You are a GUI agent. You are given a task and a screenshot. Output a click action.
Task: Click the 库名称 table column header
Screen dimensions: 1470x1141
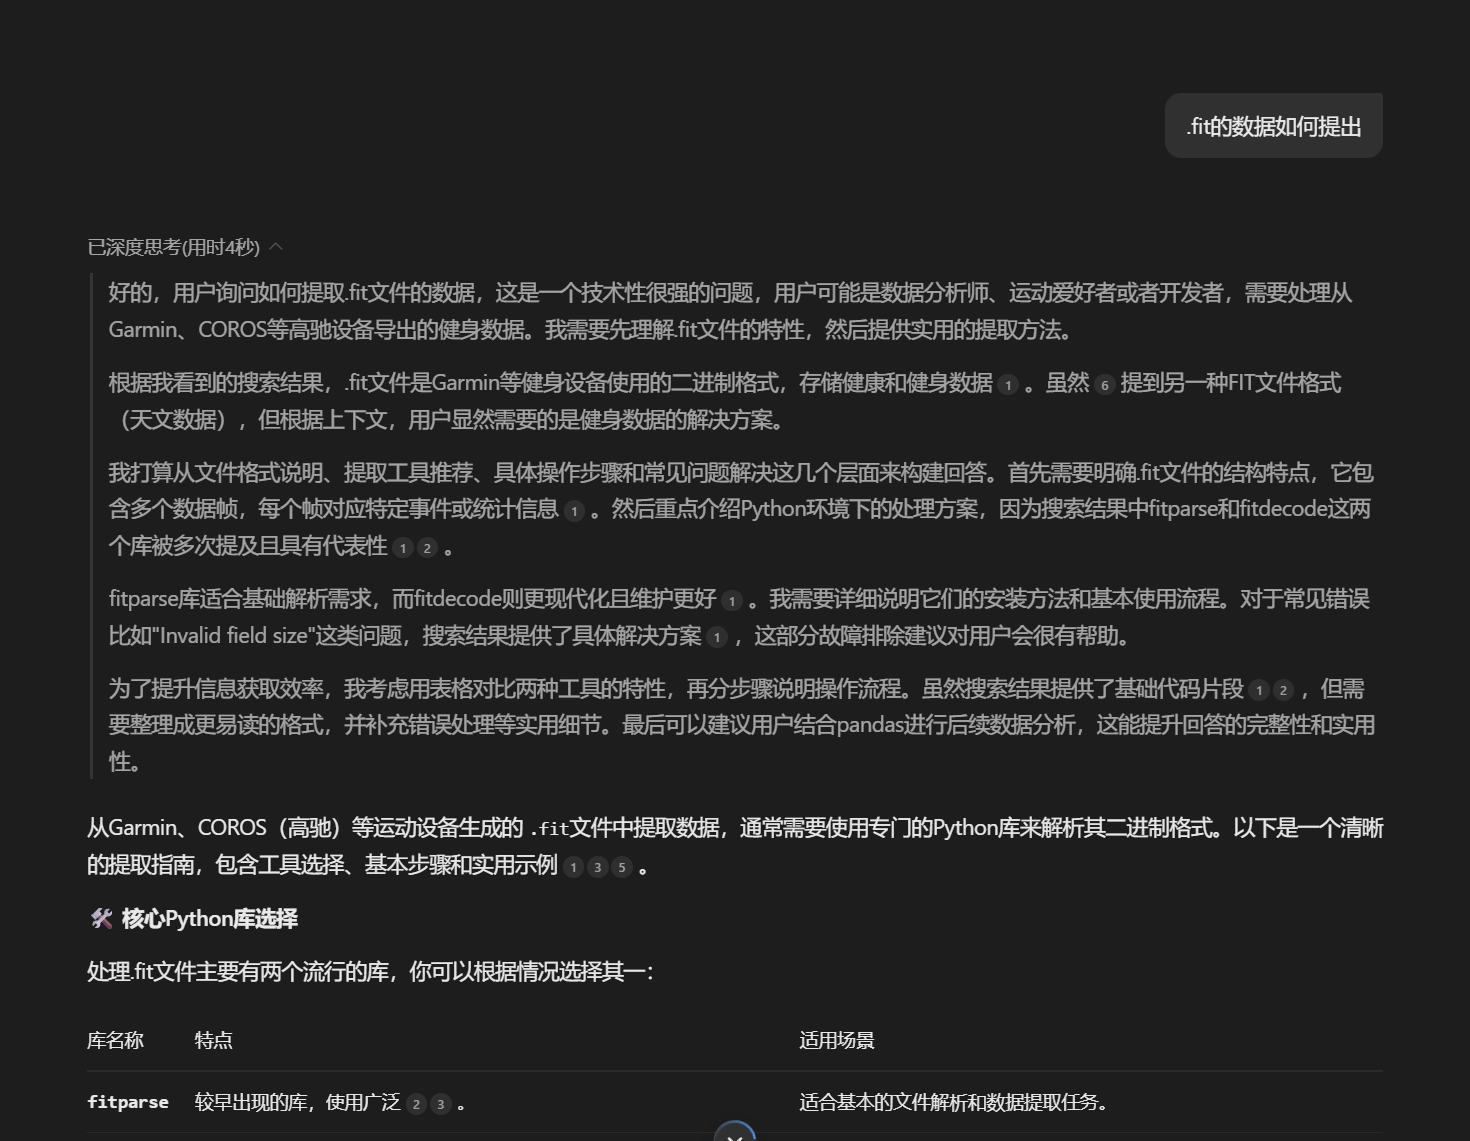coord(115,1040)
